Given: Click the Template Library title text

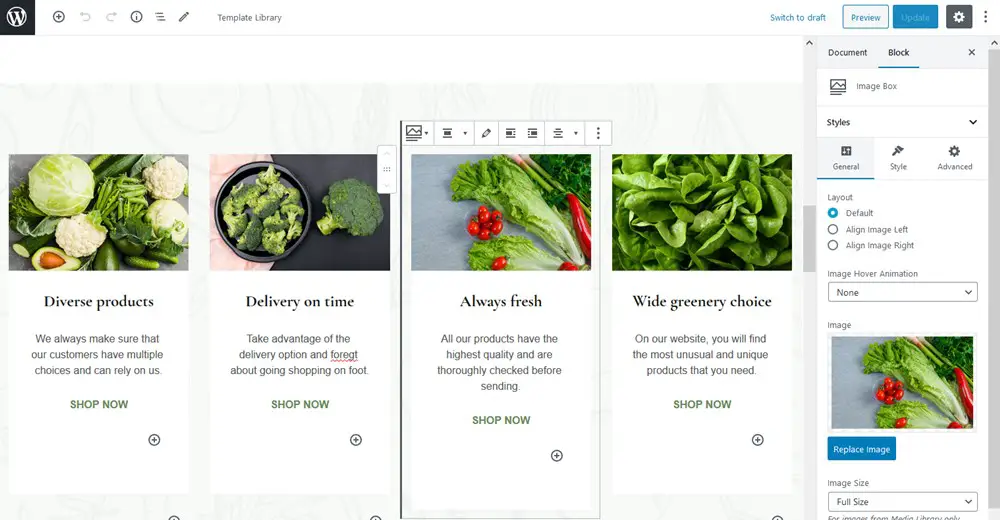Looking at the screenshot, I should click(249, 17).
